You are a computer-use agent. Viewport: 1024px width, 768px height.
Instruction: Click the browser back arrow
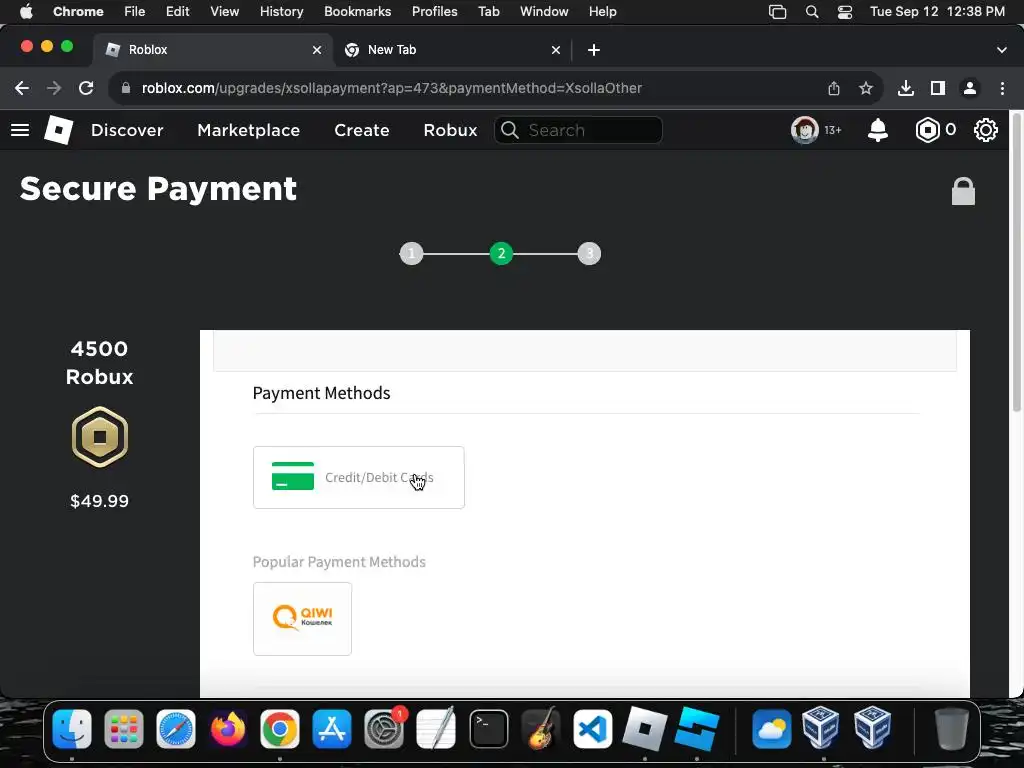(22, 88)
